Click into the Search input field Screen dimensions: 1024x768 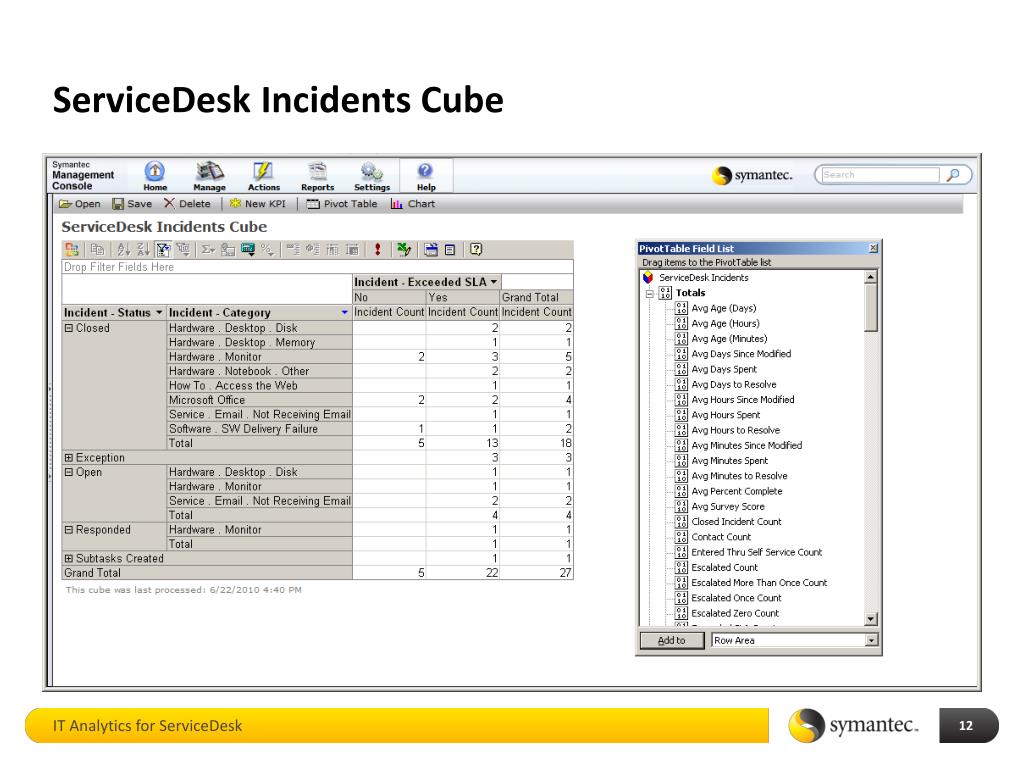[x=880, y=174]
